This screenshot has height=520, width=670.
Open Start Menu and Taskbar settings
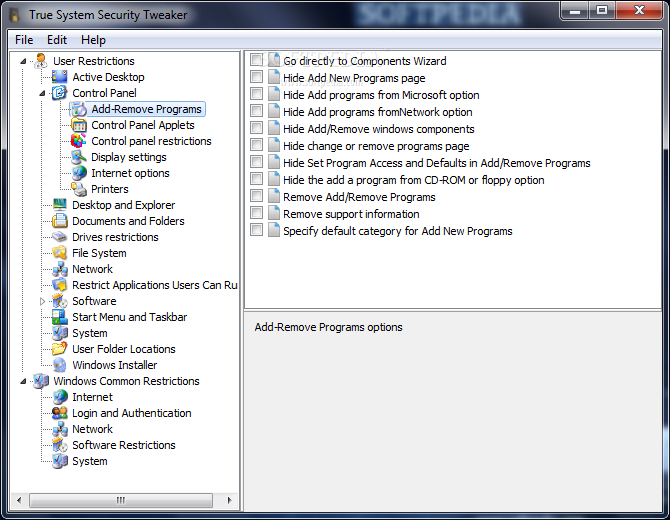pyautogui.click(x=129, y=317)
